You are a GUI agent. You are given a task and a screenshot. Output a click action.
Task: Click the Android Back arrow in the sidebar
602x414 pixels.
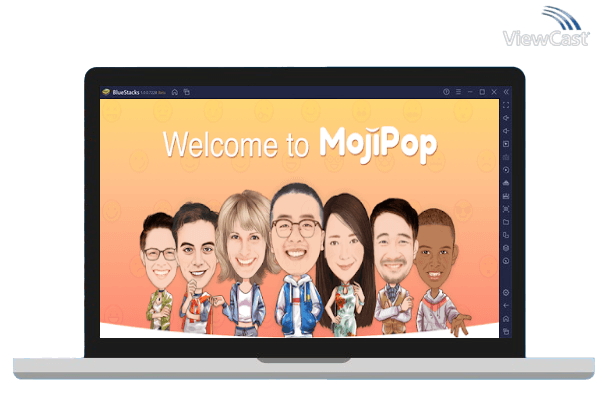(x=506, y=306)
